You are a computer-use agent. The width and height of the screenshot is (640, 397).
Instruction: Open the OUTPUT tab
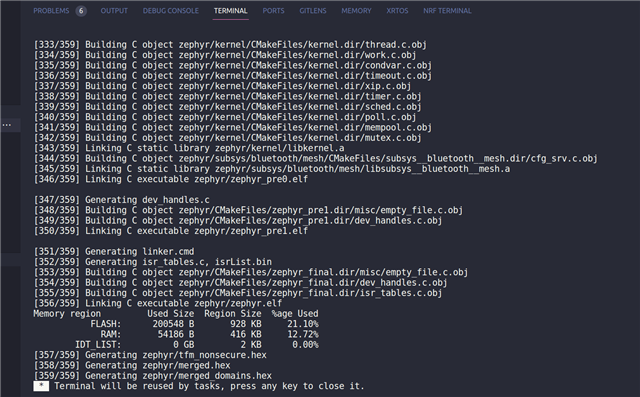(x=114, y=11)
